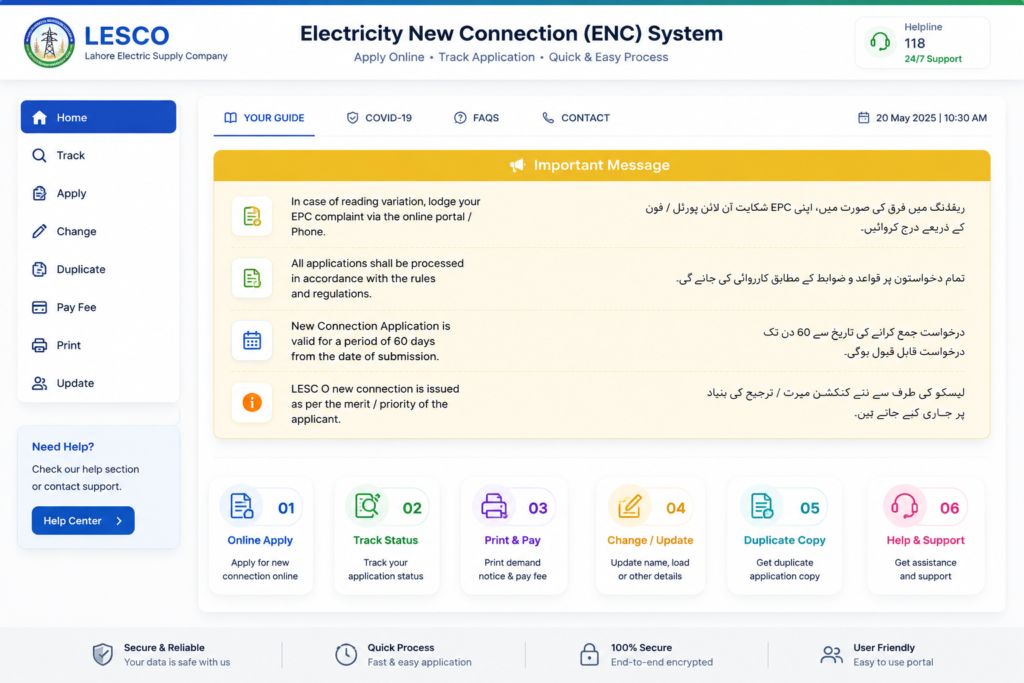
Task: Click the Help & Support headset icon
Action: pos(904,506)
